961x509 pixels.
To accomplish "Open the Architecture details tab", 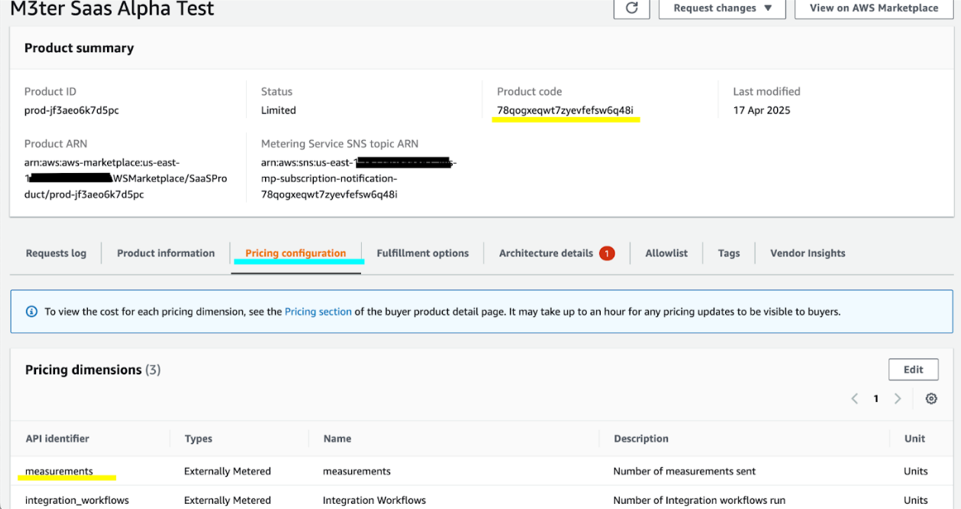I will [545, 254].
